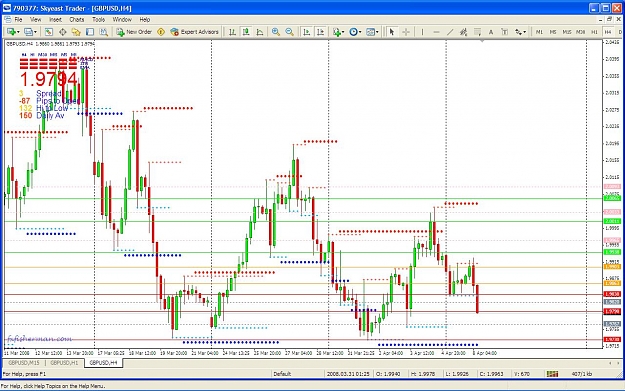This screenshot has height=391, width=625.
Task: Click the Periods clock icon
Action: 353,32
